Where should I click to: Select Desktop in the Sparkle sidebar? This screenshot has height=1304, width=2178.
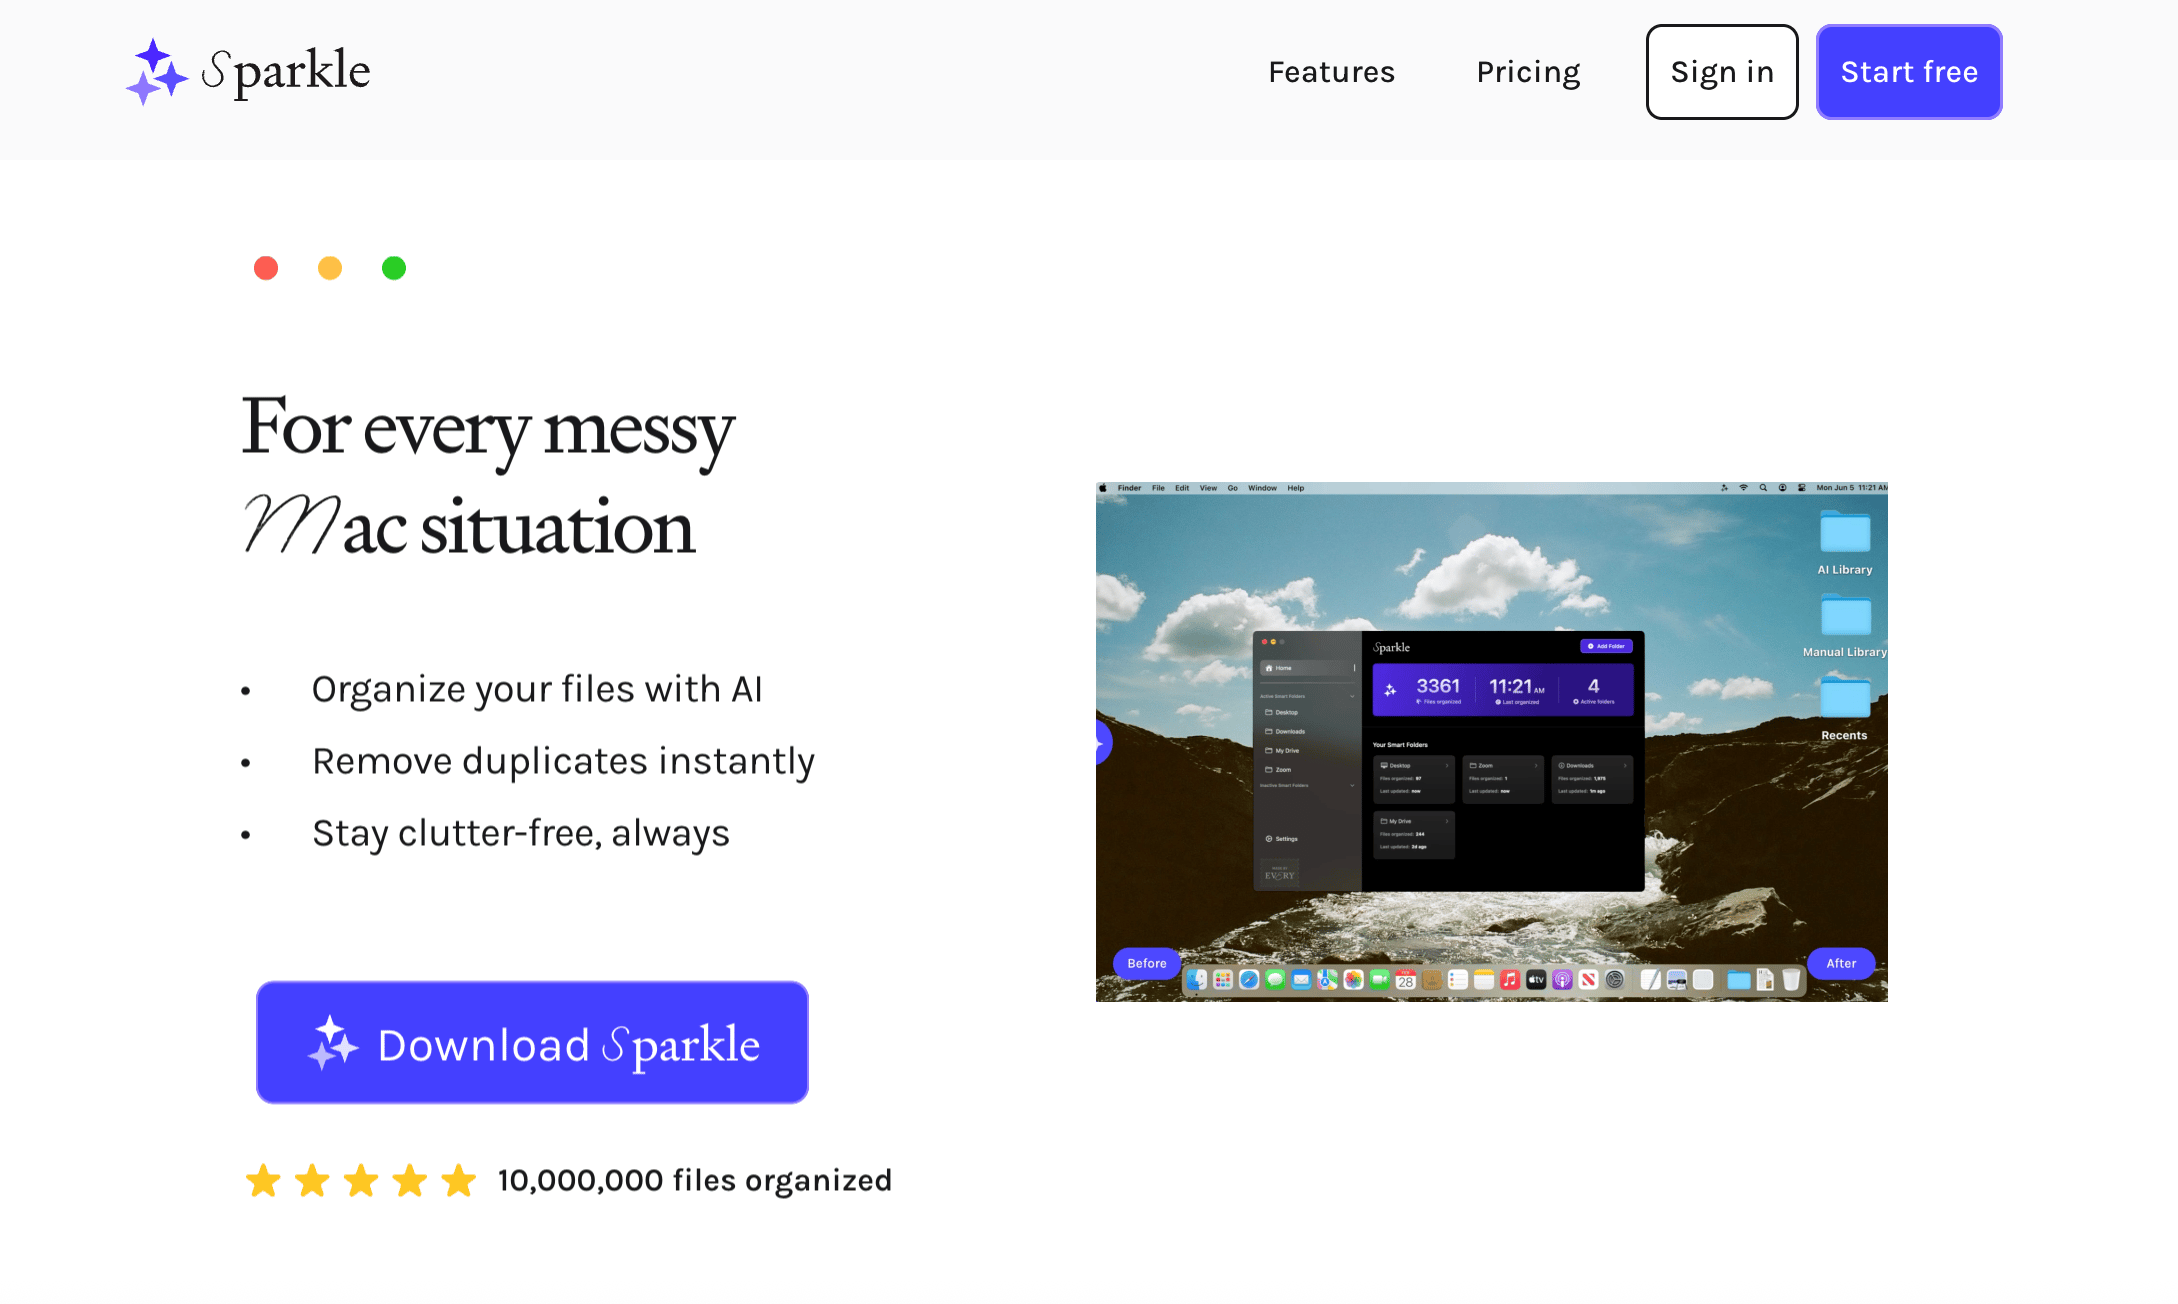point(1281,712)
